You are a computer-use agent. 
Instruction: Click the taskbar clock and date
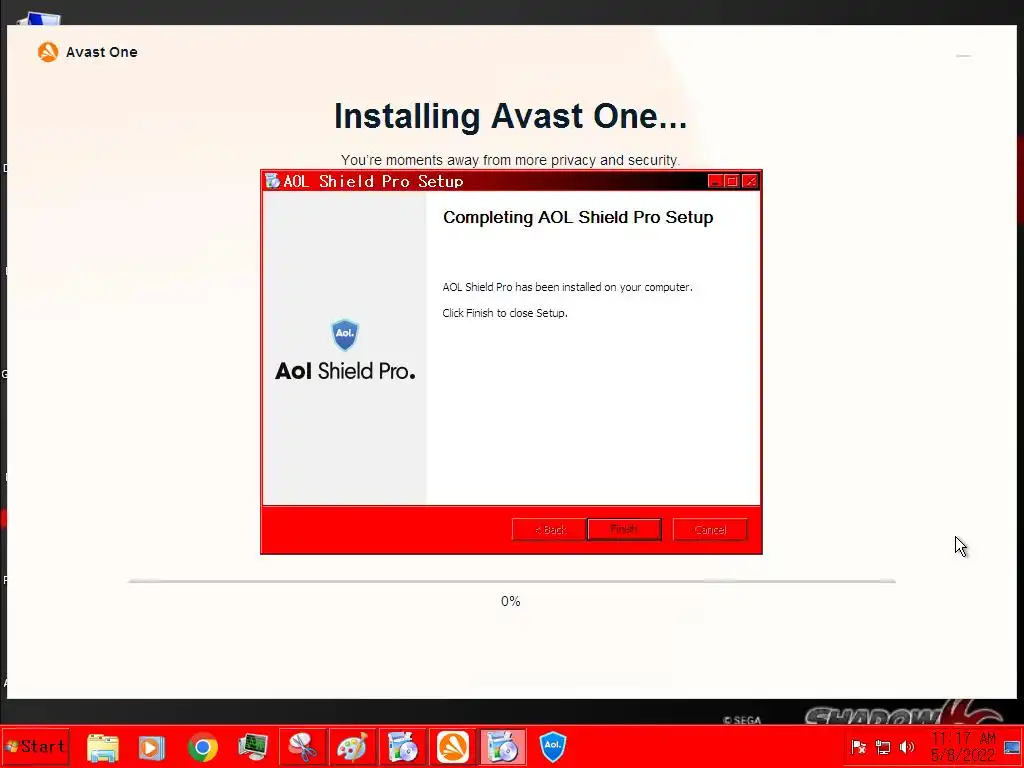[963, 746]
